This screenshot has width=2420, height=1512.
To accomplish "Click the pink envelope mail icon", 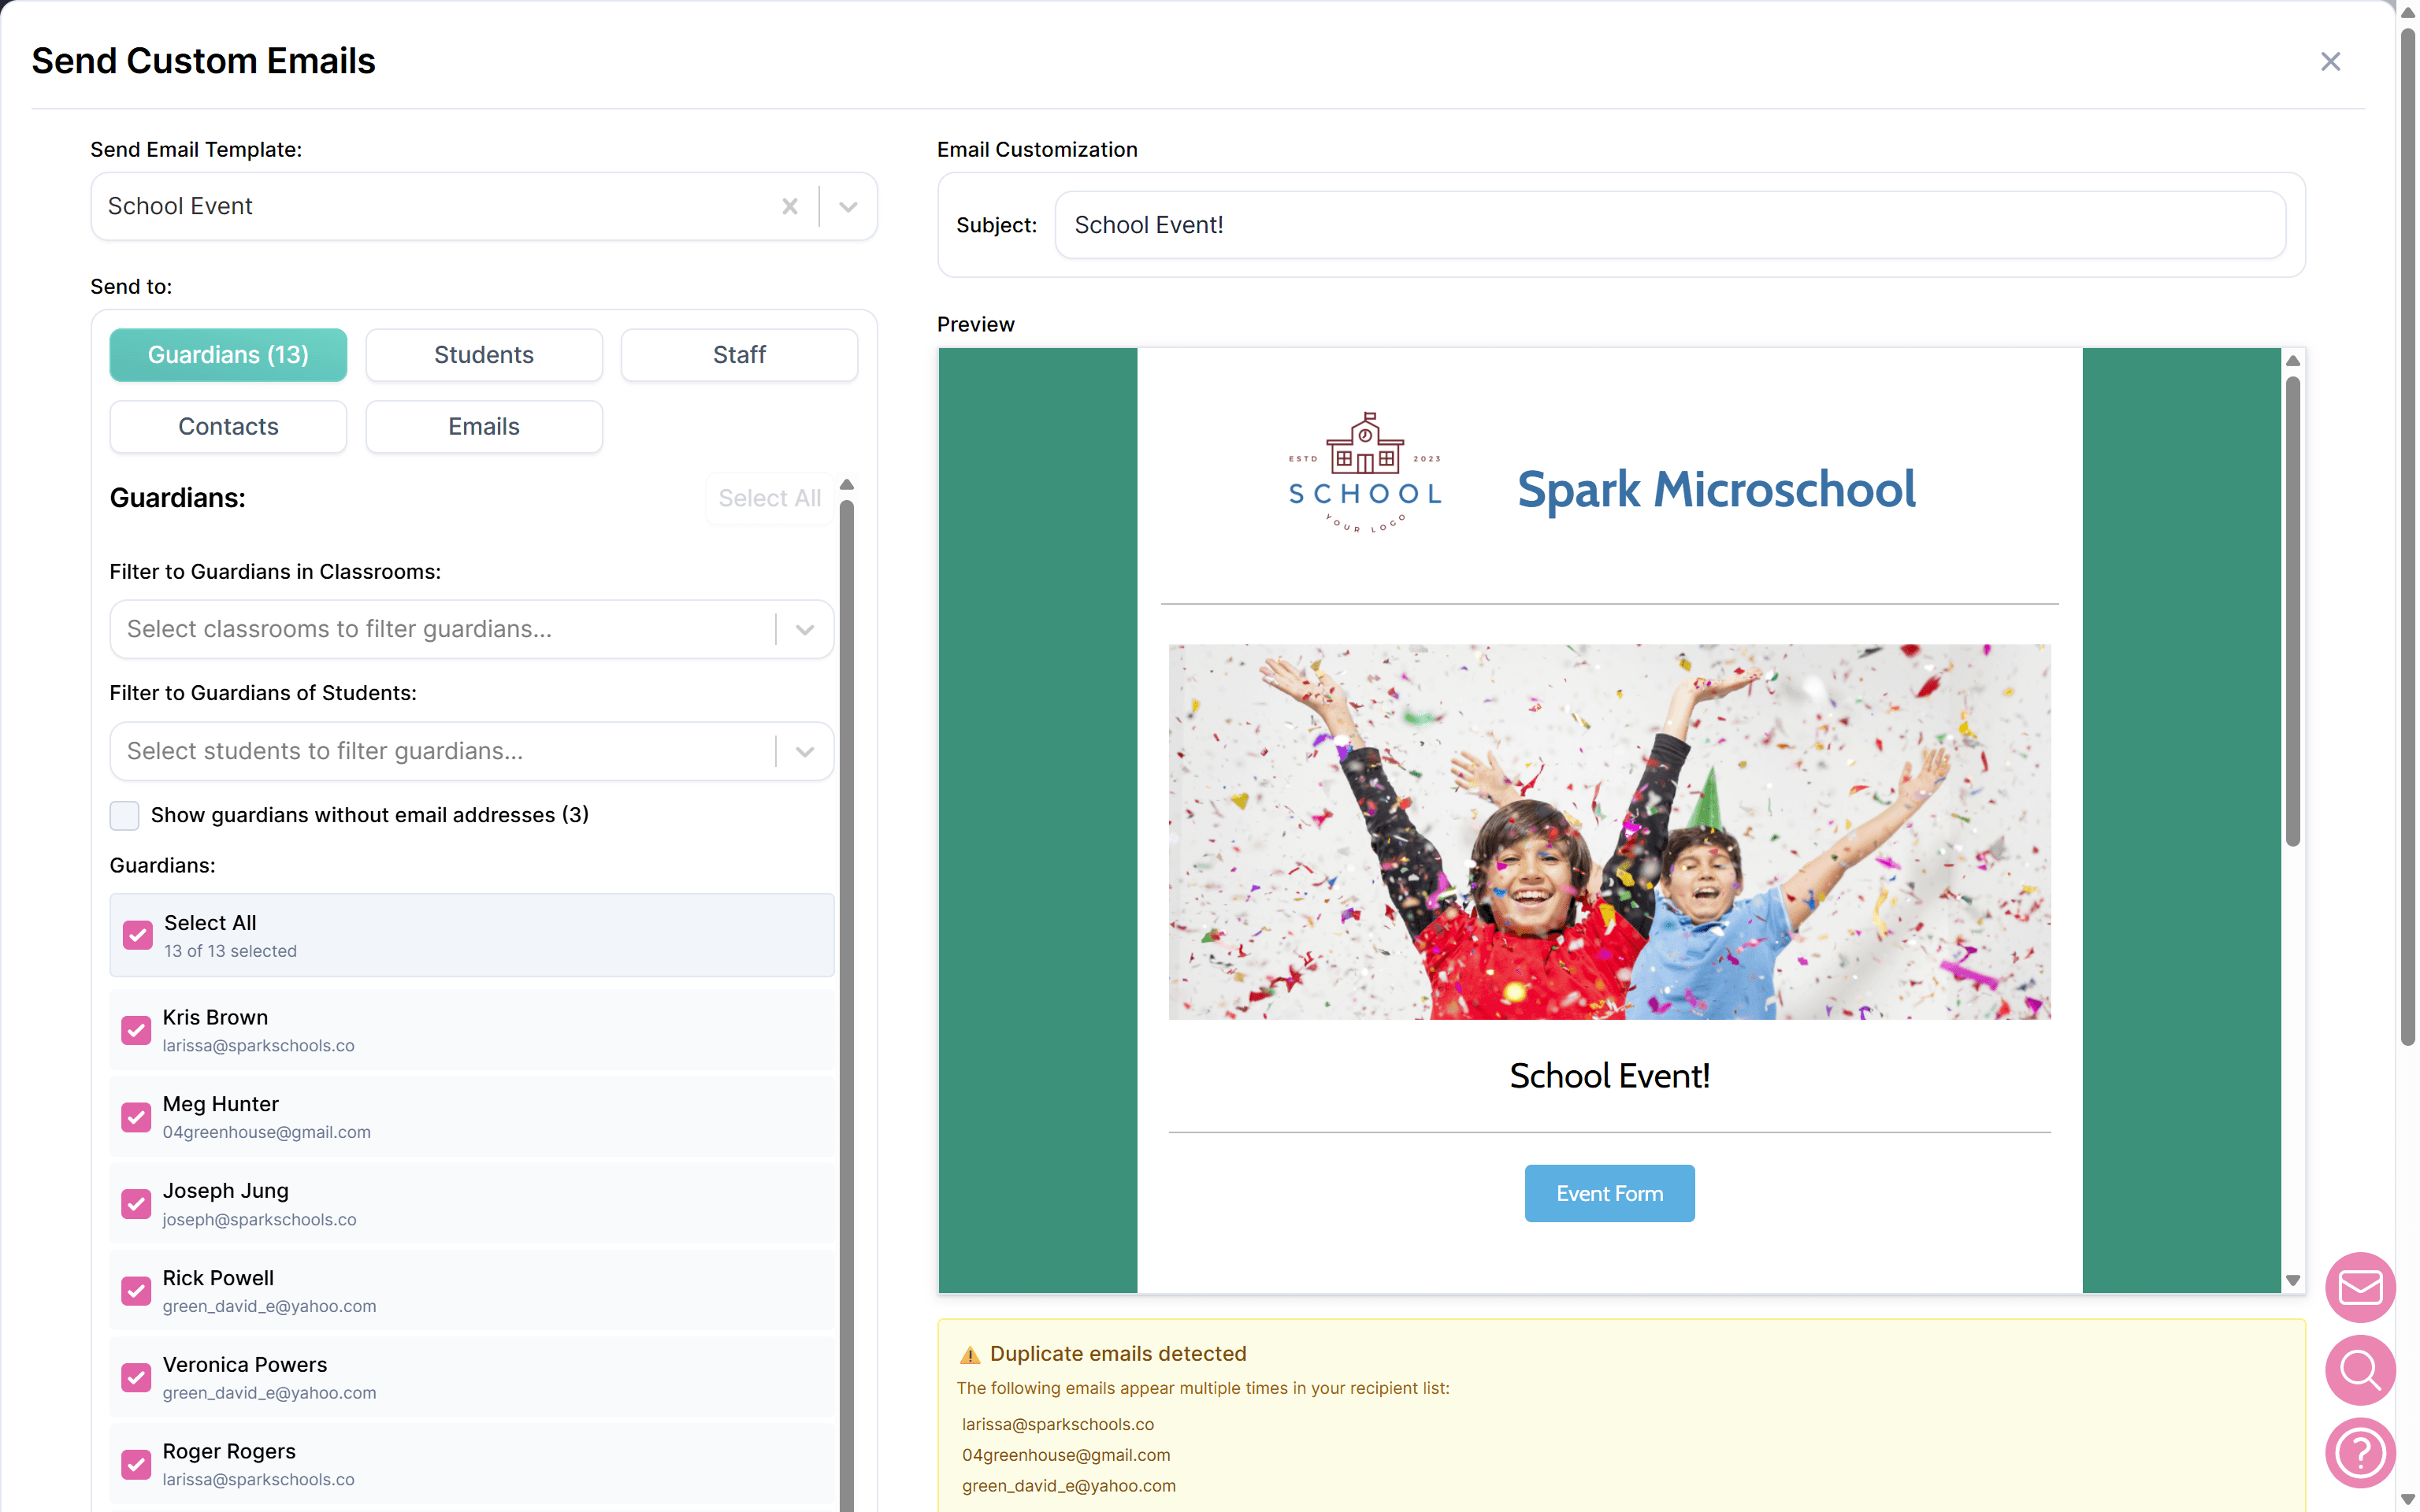I will click(x=2359, y=1287).
